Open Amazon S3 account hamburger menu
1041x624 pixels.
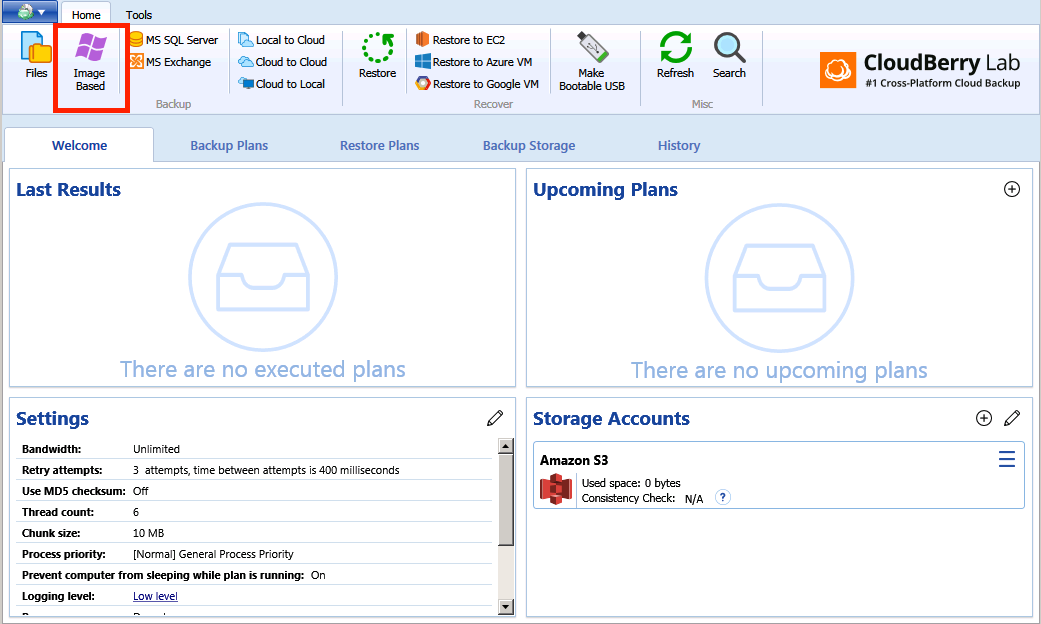click(1006, 459)
